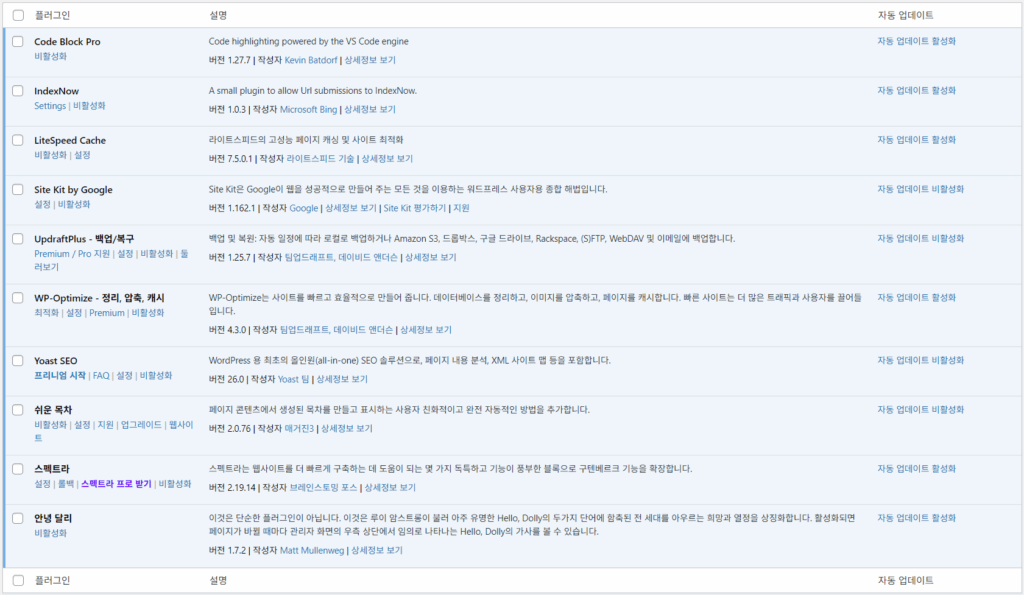Check the LiteSpeed Cache checkbox
Screen dimensions: 1024x595
click(18, 140)
